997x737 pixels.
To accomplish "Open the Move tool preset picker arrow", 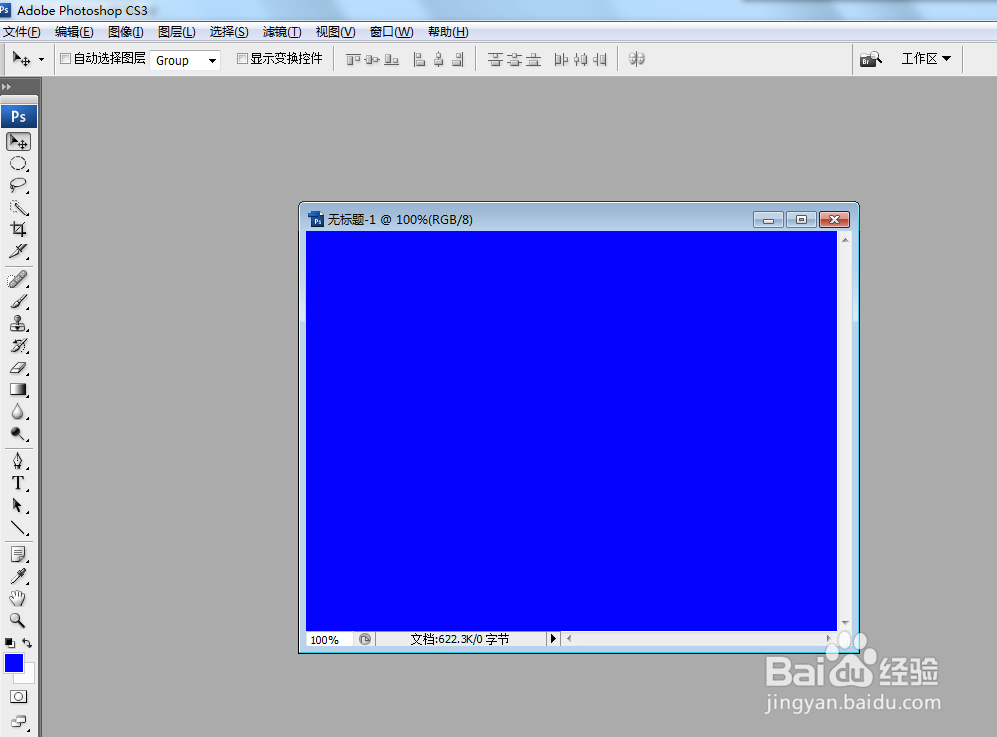I will (41, 59).
